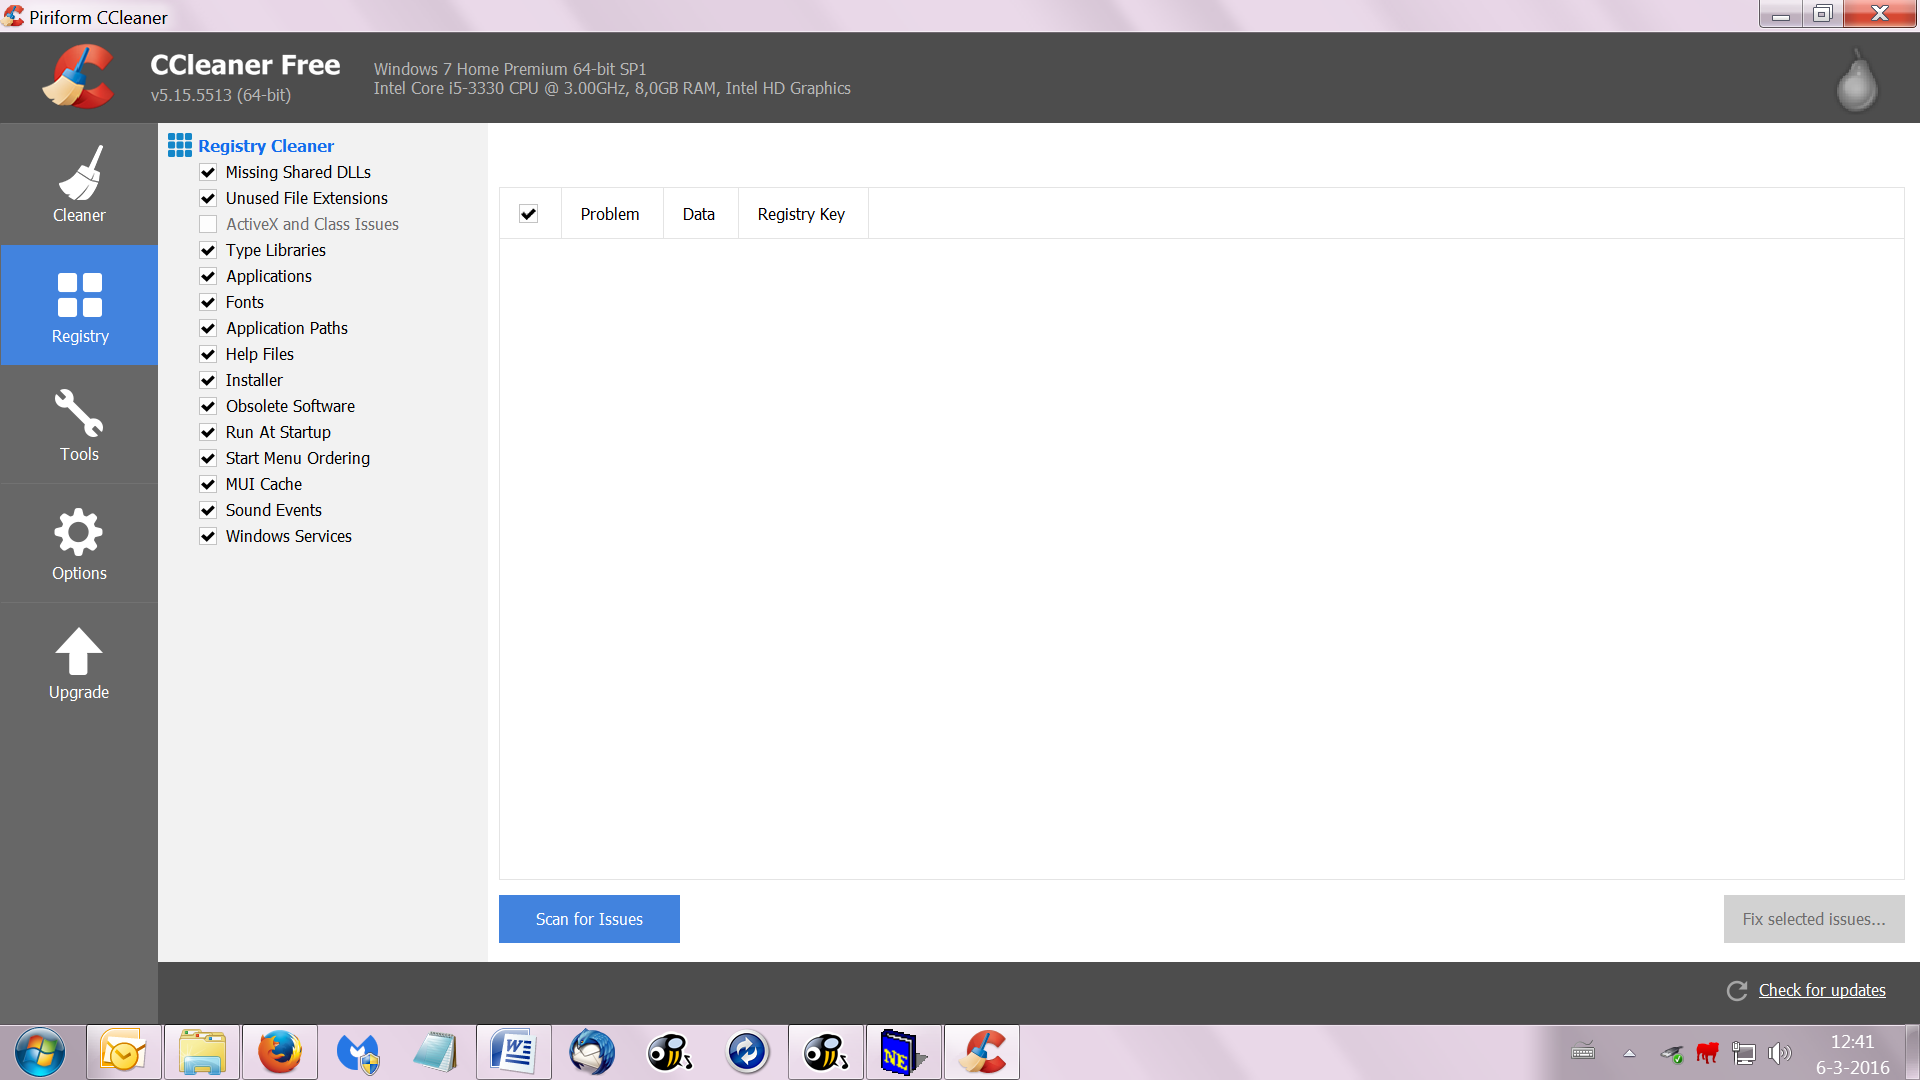
Task: Click the red bulldog tray icon
Action: pyautogui.click(x=1707, y=1053)
